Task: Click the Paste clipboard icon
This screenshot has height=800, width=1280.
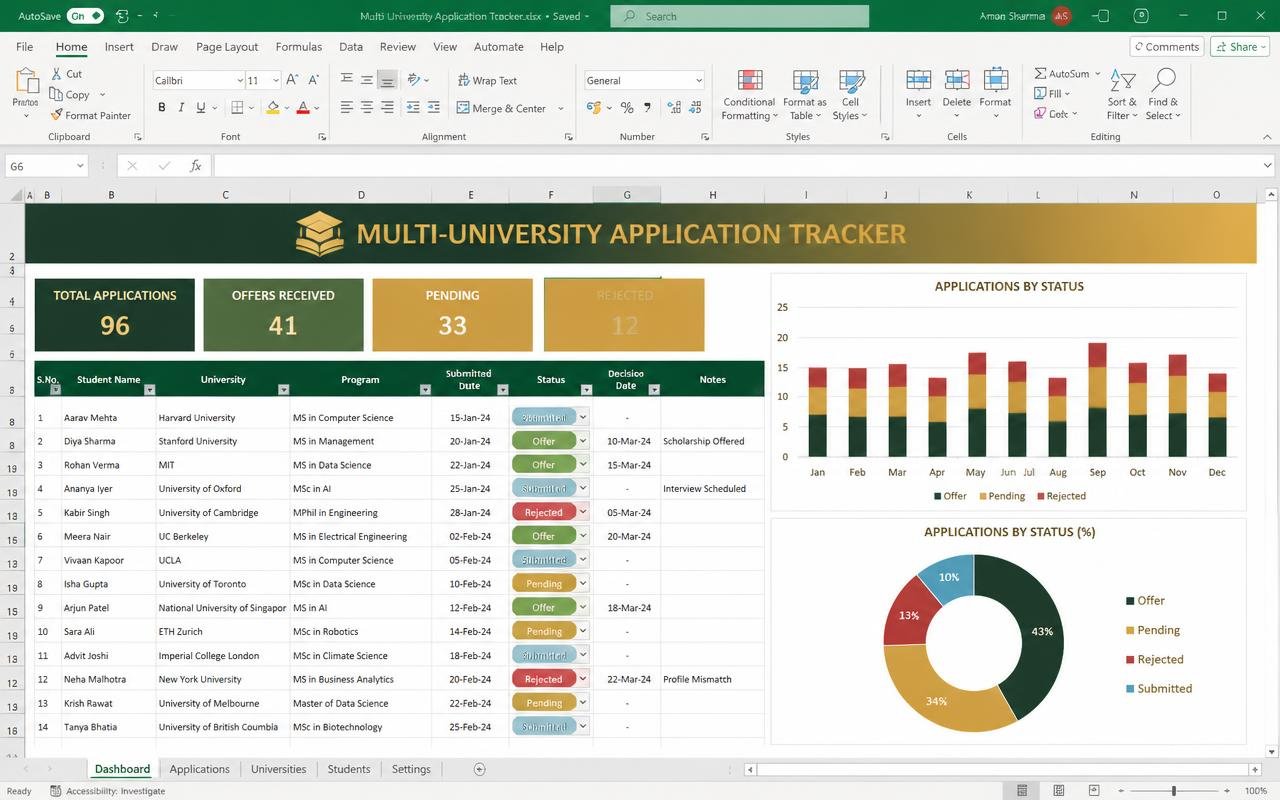Action: click(x=26, y=82)
